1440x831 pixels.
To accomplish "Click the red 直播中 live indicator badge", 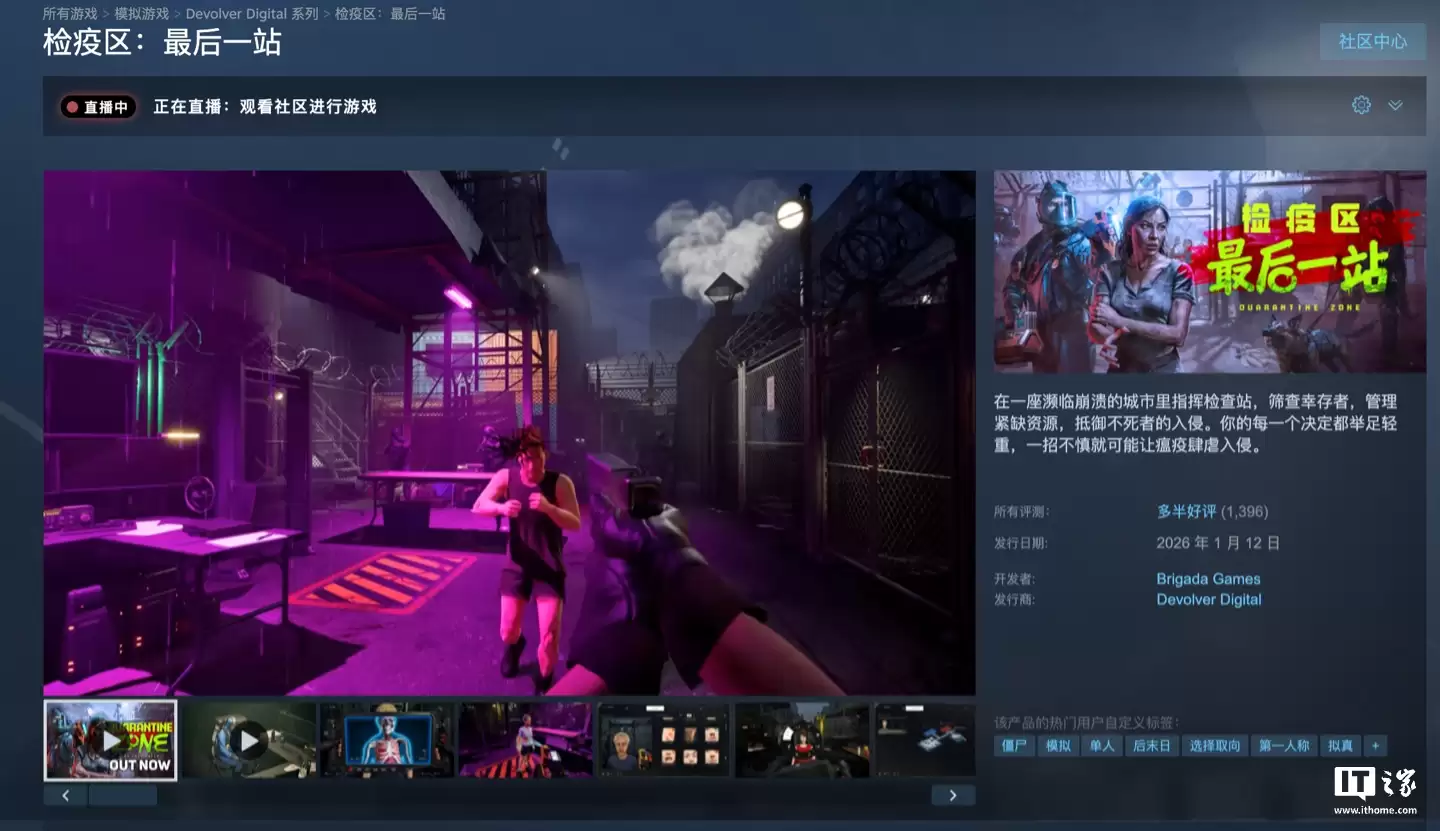I will tap(97, 107).
